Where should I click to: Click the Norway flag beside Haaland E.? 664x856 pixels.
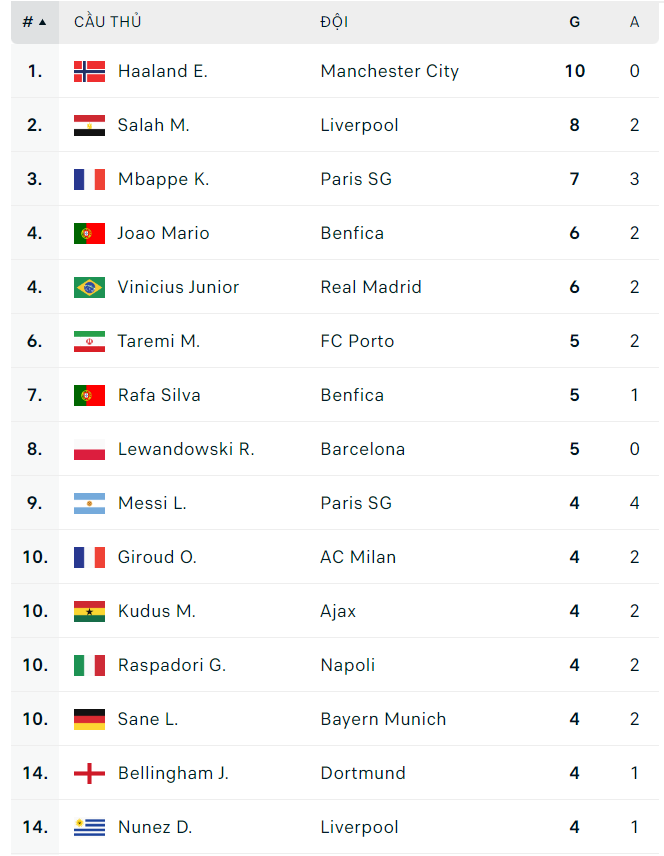point(89,71)
